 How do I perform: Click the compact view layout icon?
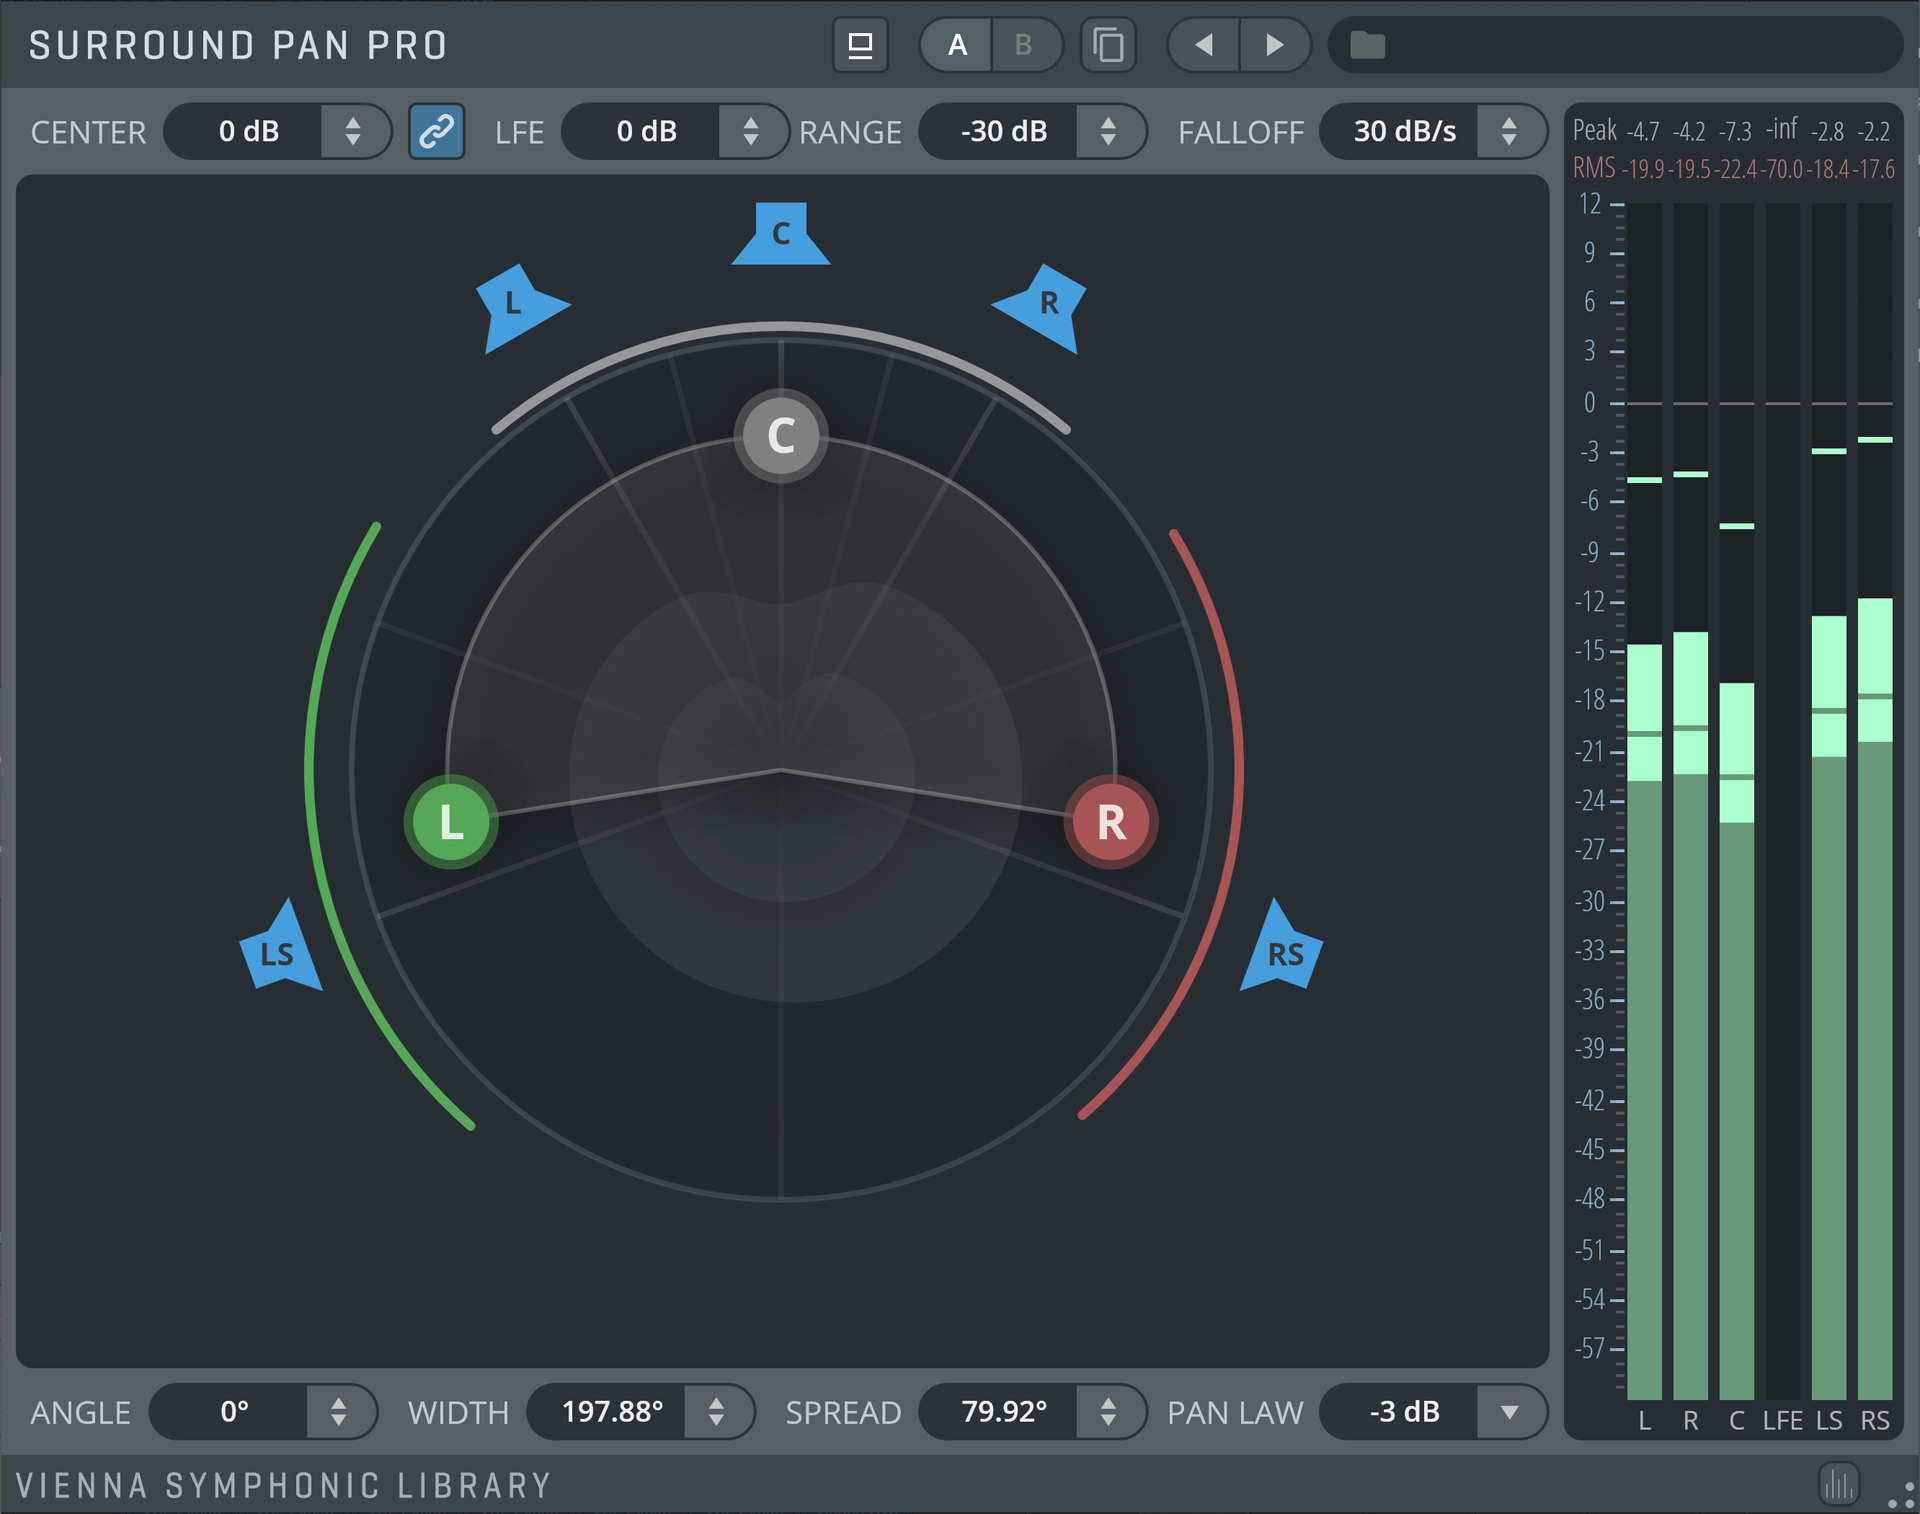pyautogui.click(x=860, y=45)
